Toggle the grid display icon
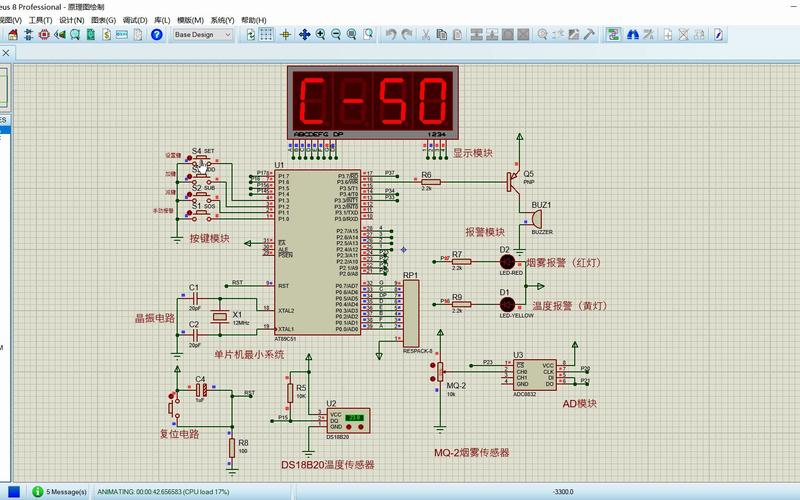800x500 pixels. click(266, 35)
